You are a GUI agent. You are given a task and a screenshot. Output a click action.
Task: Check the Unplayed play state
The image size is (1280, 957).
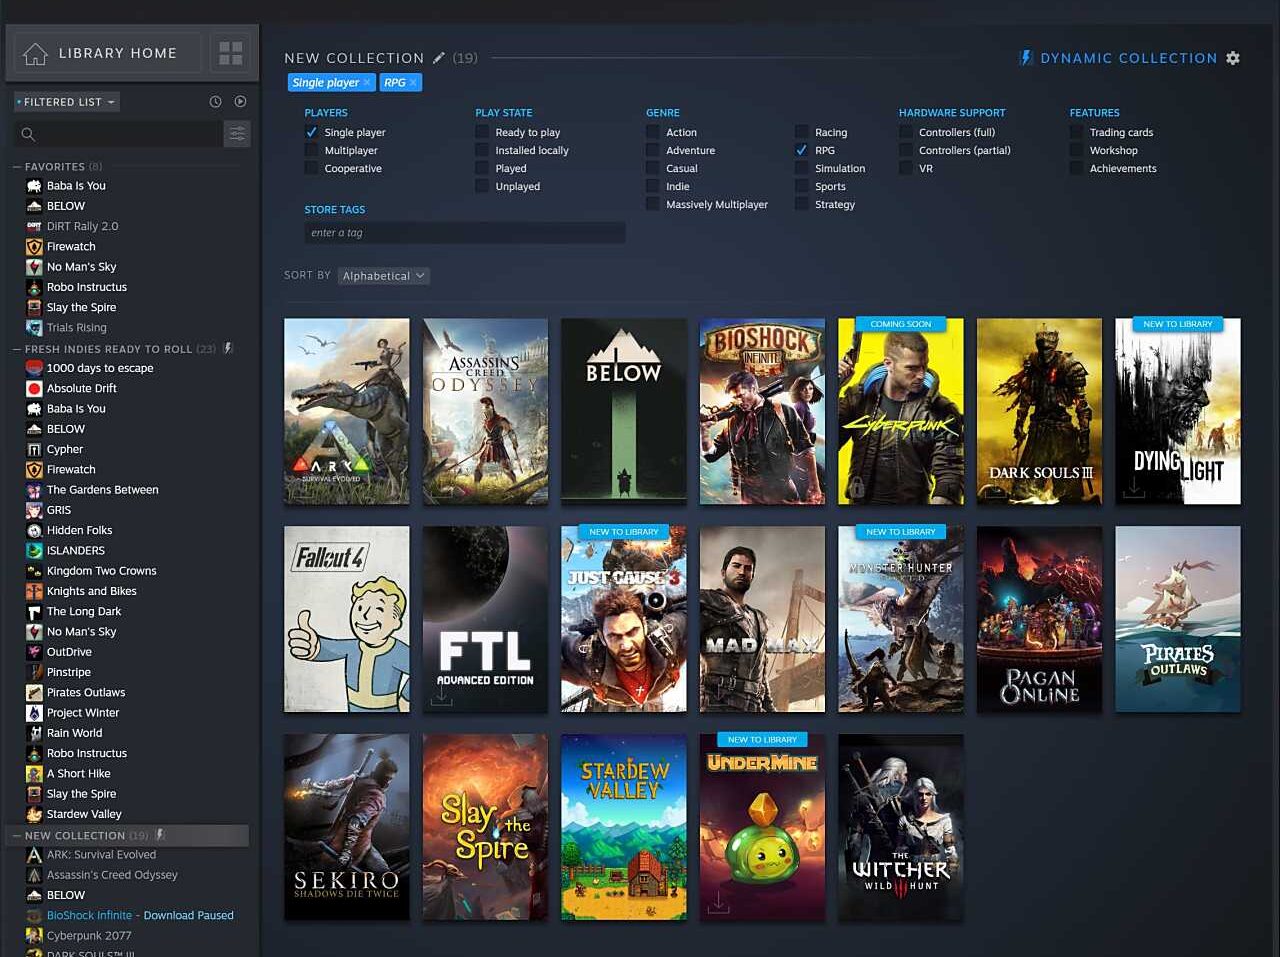click(x=482, y=186)
